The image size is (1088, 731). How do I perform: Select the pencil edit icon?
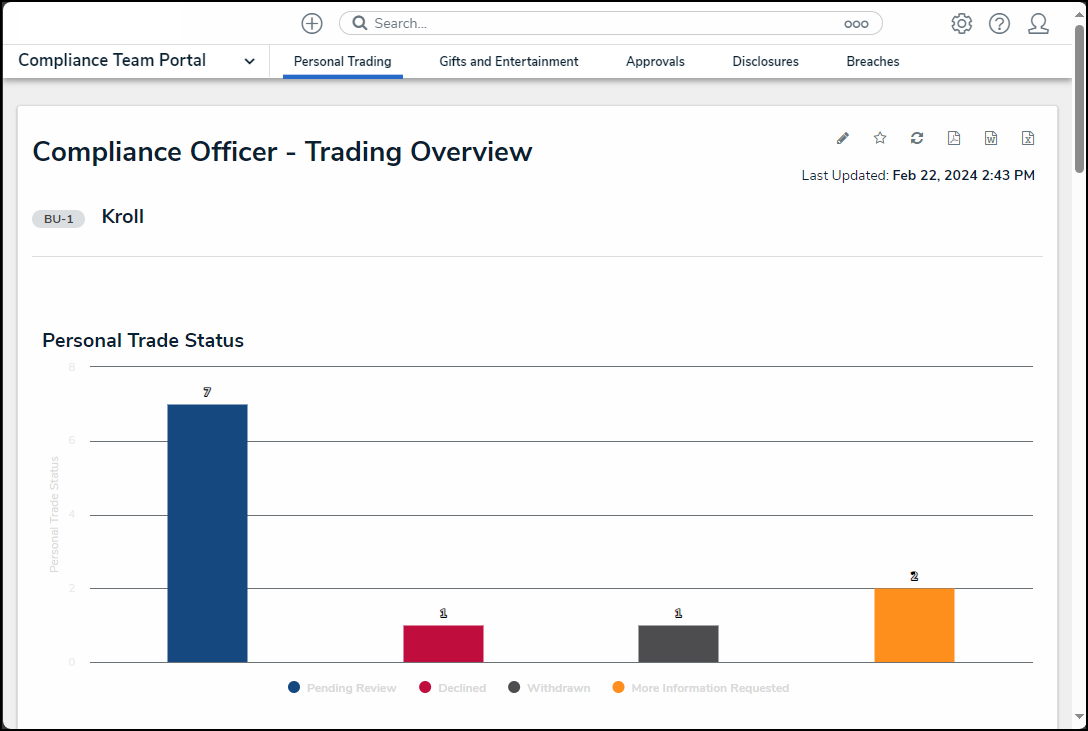[842, 138]
